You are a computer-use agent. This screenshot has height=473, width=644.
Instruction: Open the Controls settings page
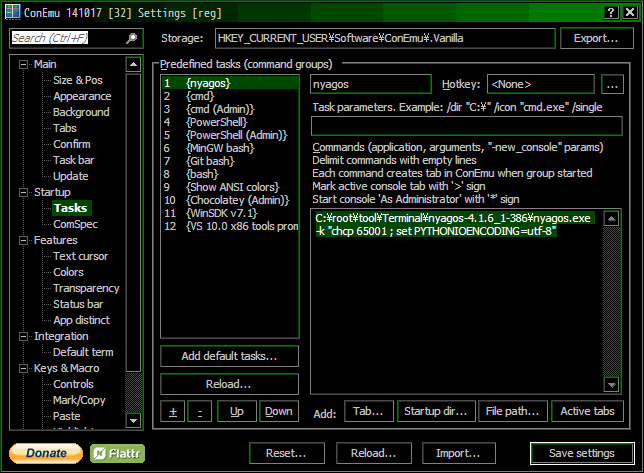pos(73,384)
